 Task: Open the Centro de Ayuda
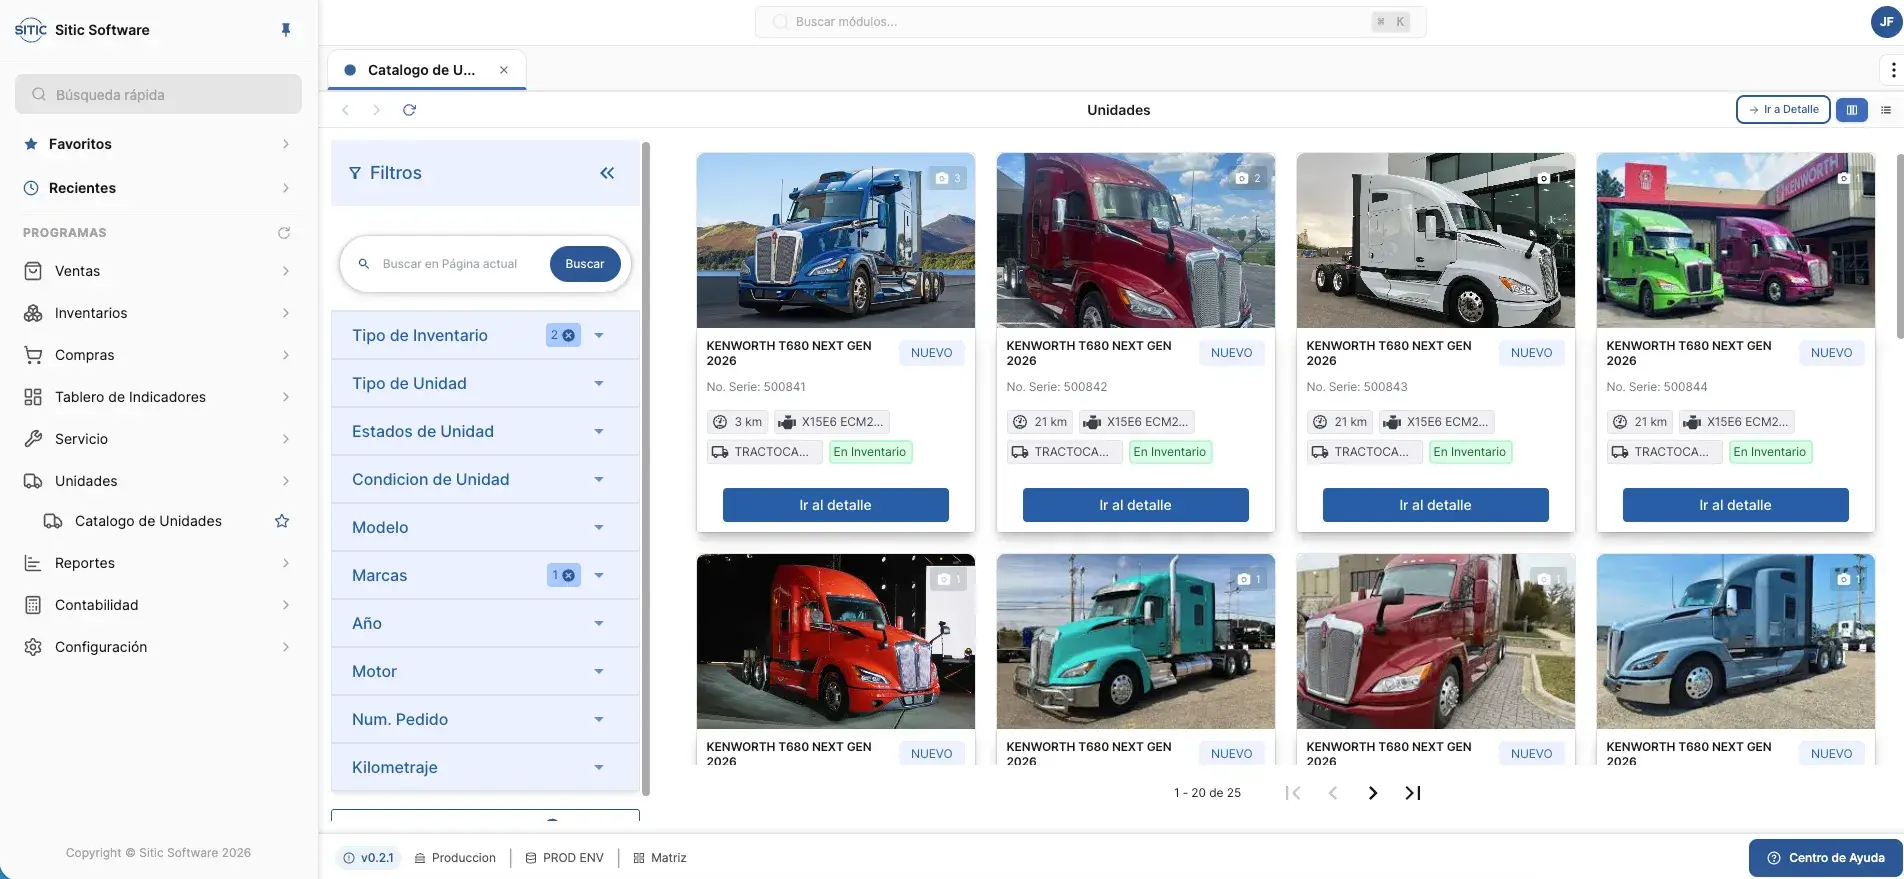(x=1826, y=858)
